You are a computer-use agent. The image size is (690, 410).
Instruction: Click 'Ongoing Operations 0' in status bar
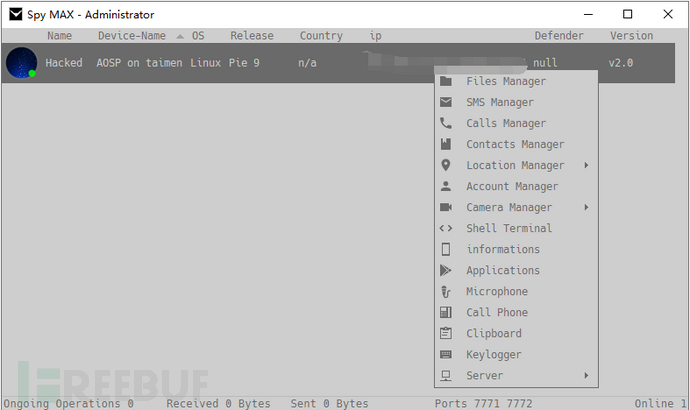point(68,403)
